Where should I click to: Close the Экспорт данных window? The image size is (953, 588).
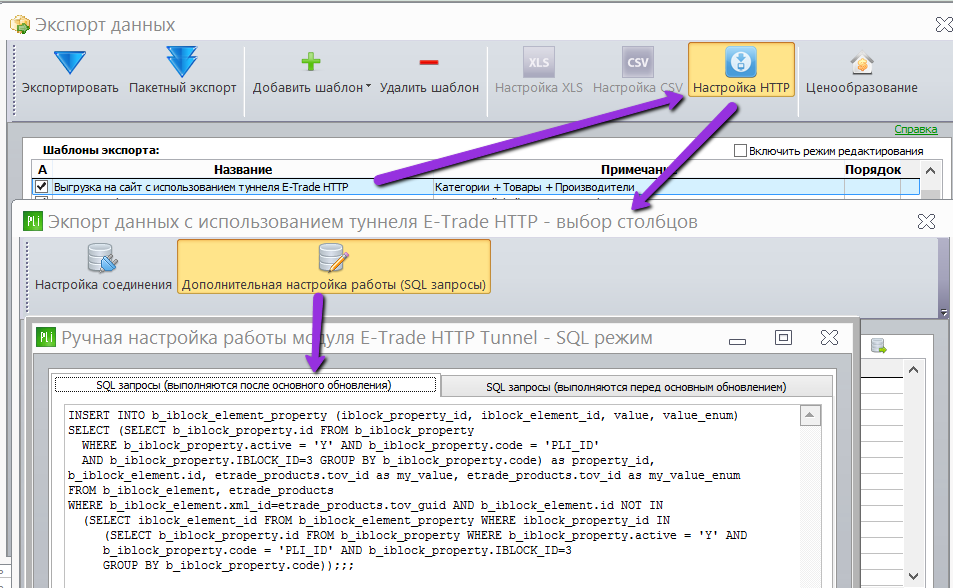(944, 24)
